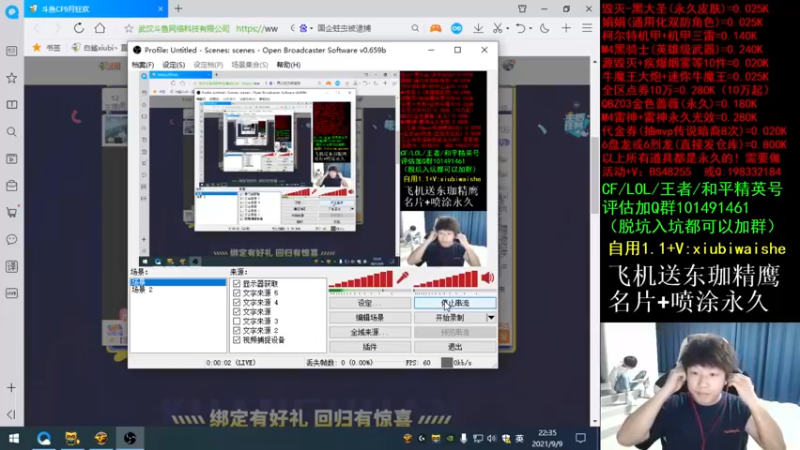Click the OBS desktop speaker mute icon
Viewport: 800px width, 450px height.
[488, 278]
